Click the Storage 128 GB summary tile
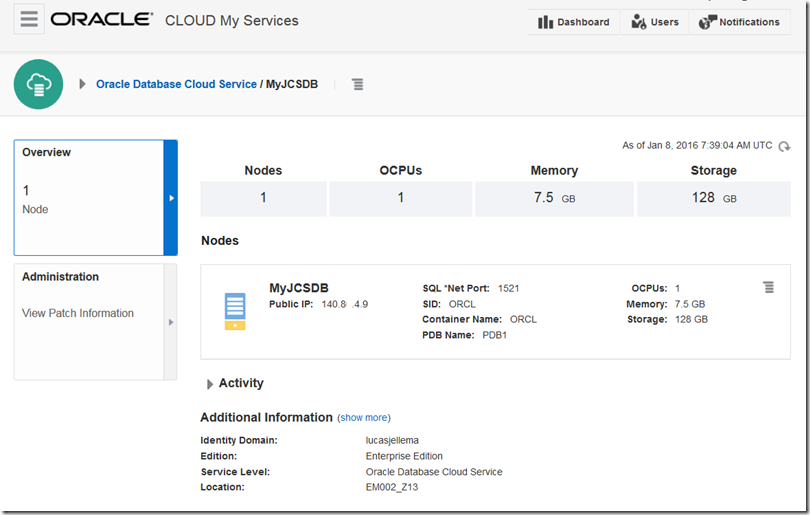The image size is (810, 515). click(x=713, y=198)
